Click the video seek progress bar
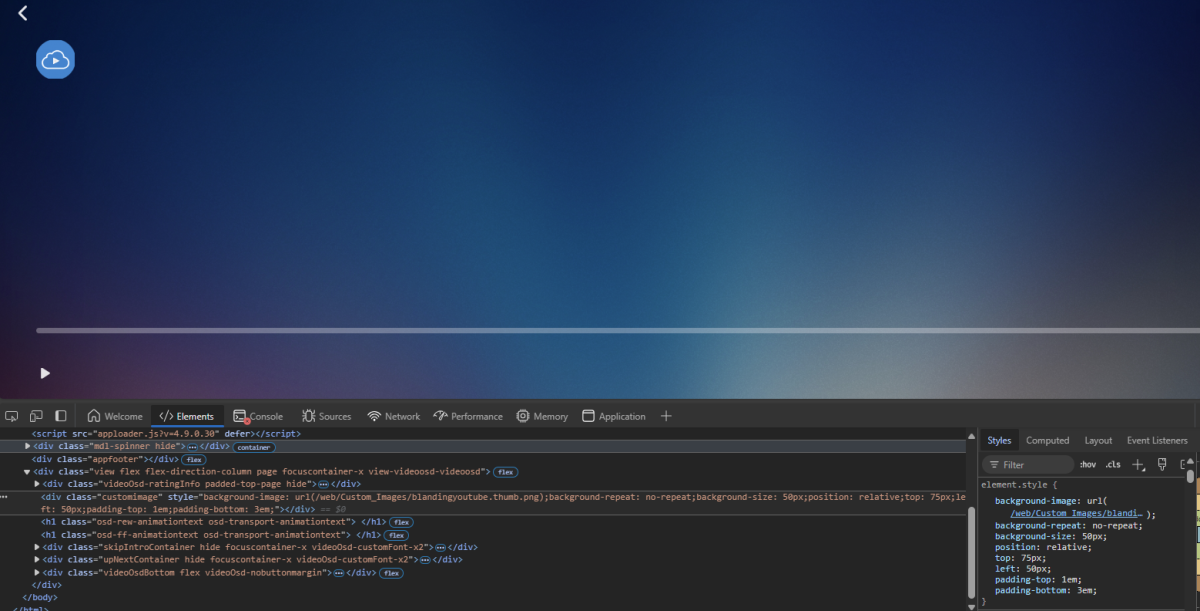The height and width of the screenshot is (611, 1200). point(600,330)
